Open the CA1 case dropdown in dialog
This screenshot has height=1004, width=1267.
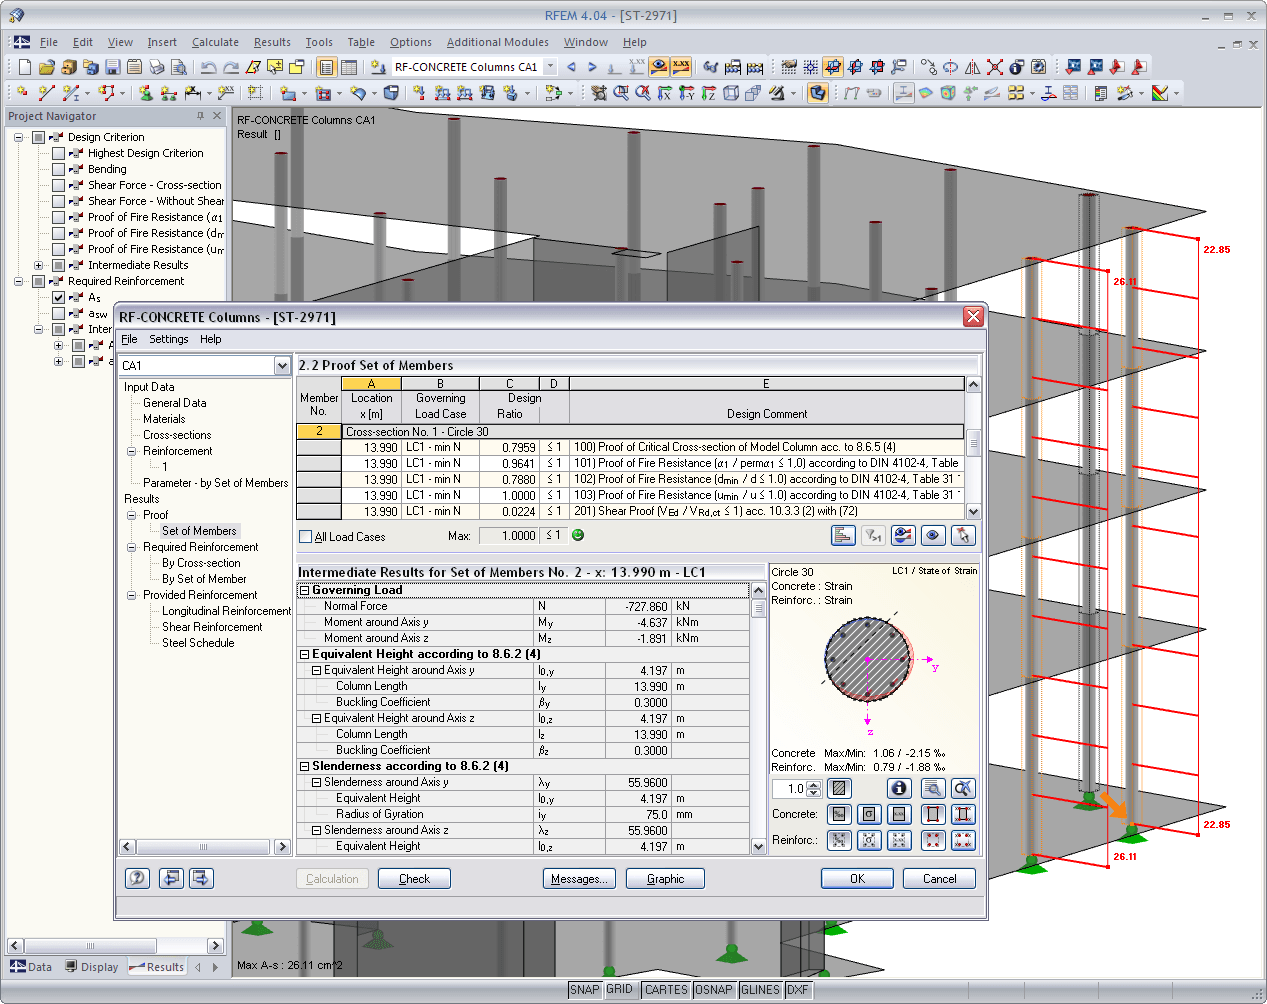[282, 366]
